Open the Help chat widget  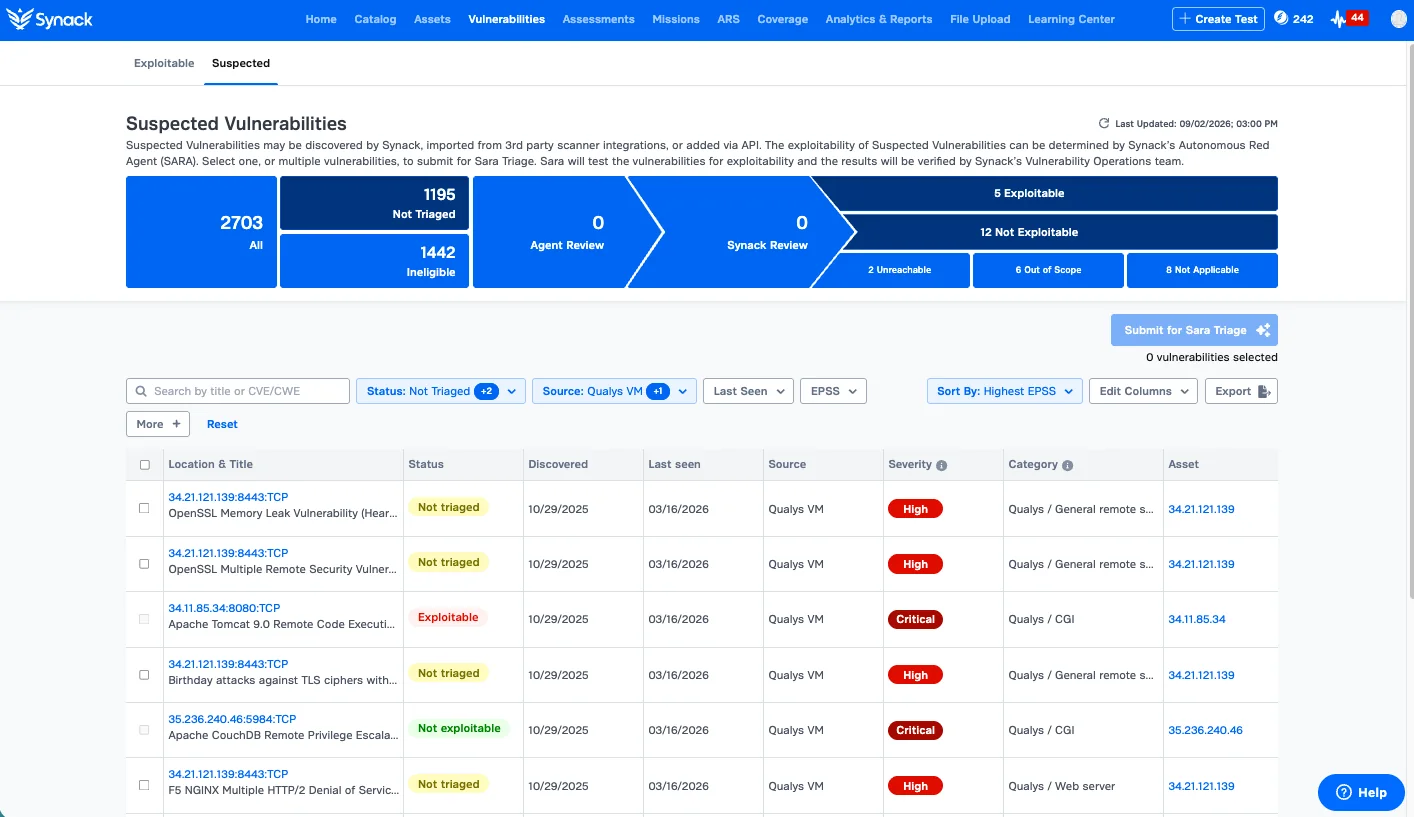coord(1360,792)
